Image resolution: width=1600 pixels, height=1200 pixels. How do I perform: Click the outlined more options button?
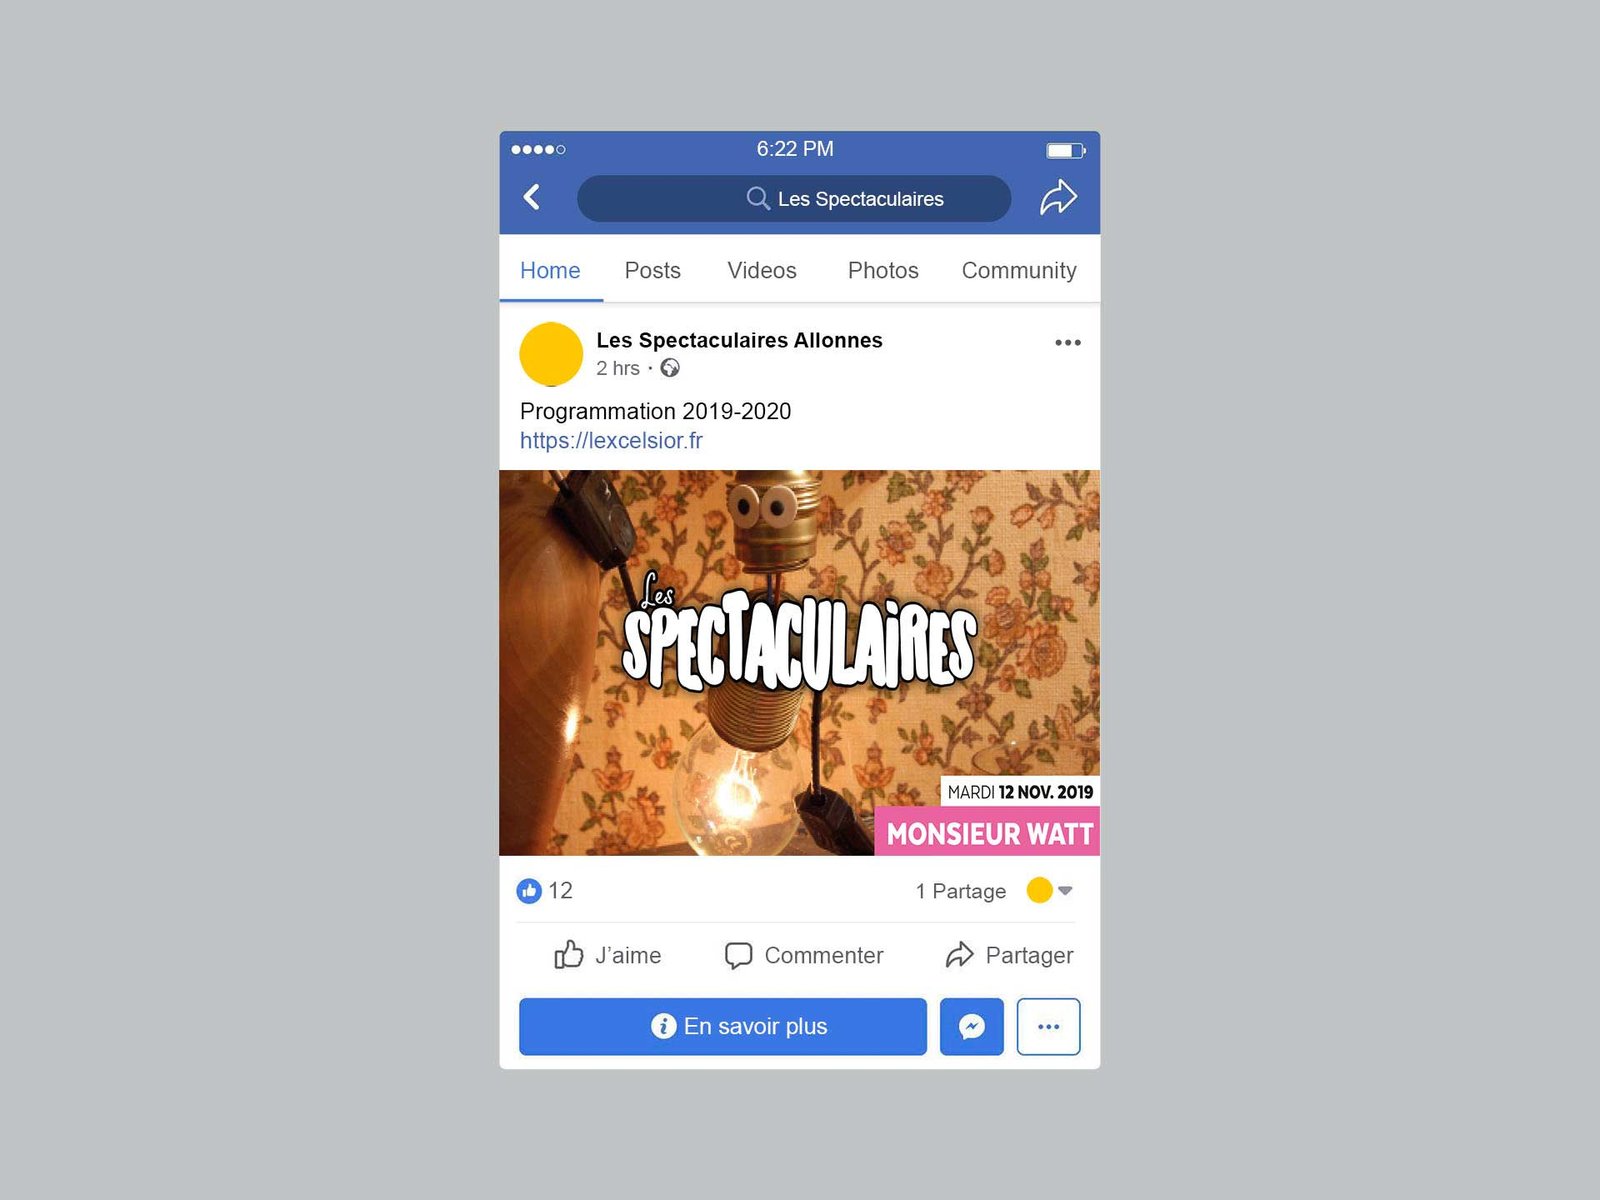pos(1049,1026)
